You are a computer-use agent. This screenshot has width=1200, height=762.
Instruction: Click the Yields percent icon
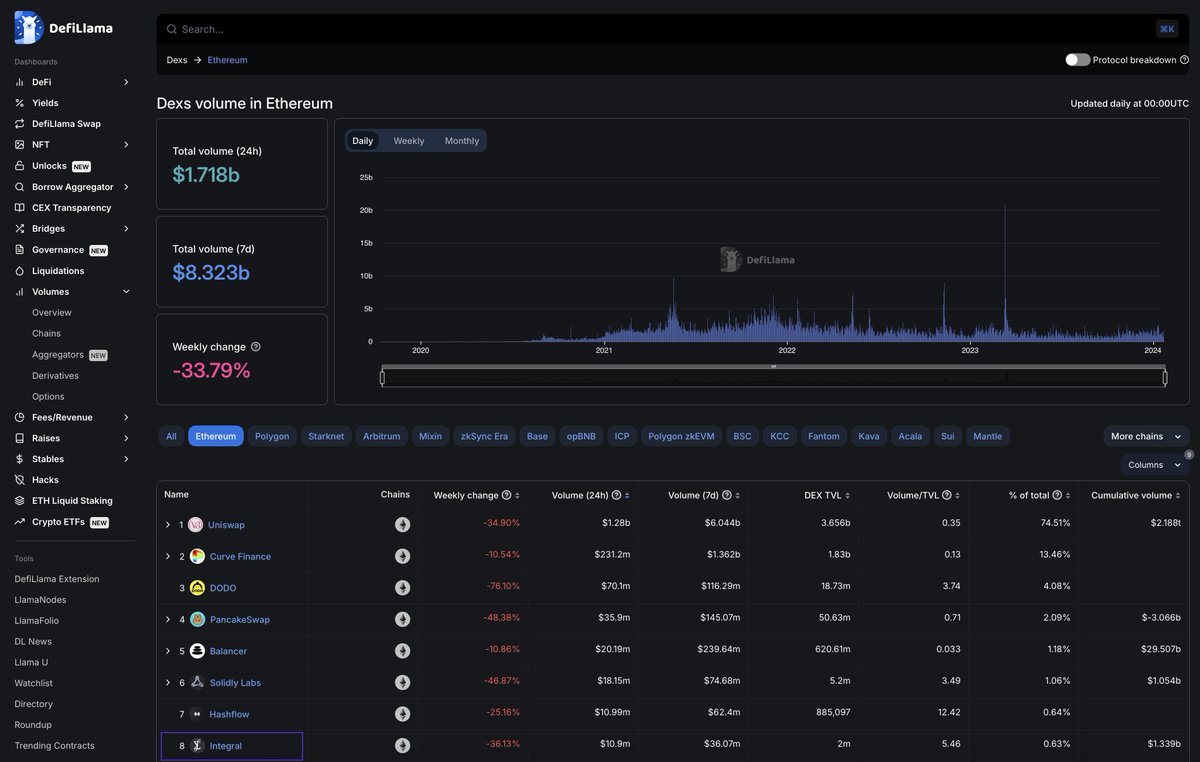[x=20, y=103]
